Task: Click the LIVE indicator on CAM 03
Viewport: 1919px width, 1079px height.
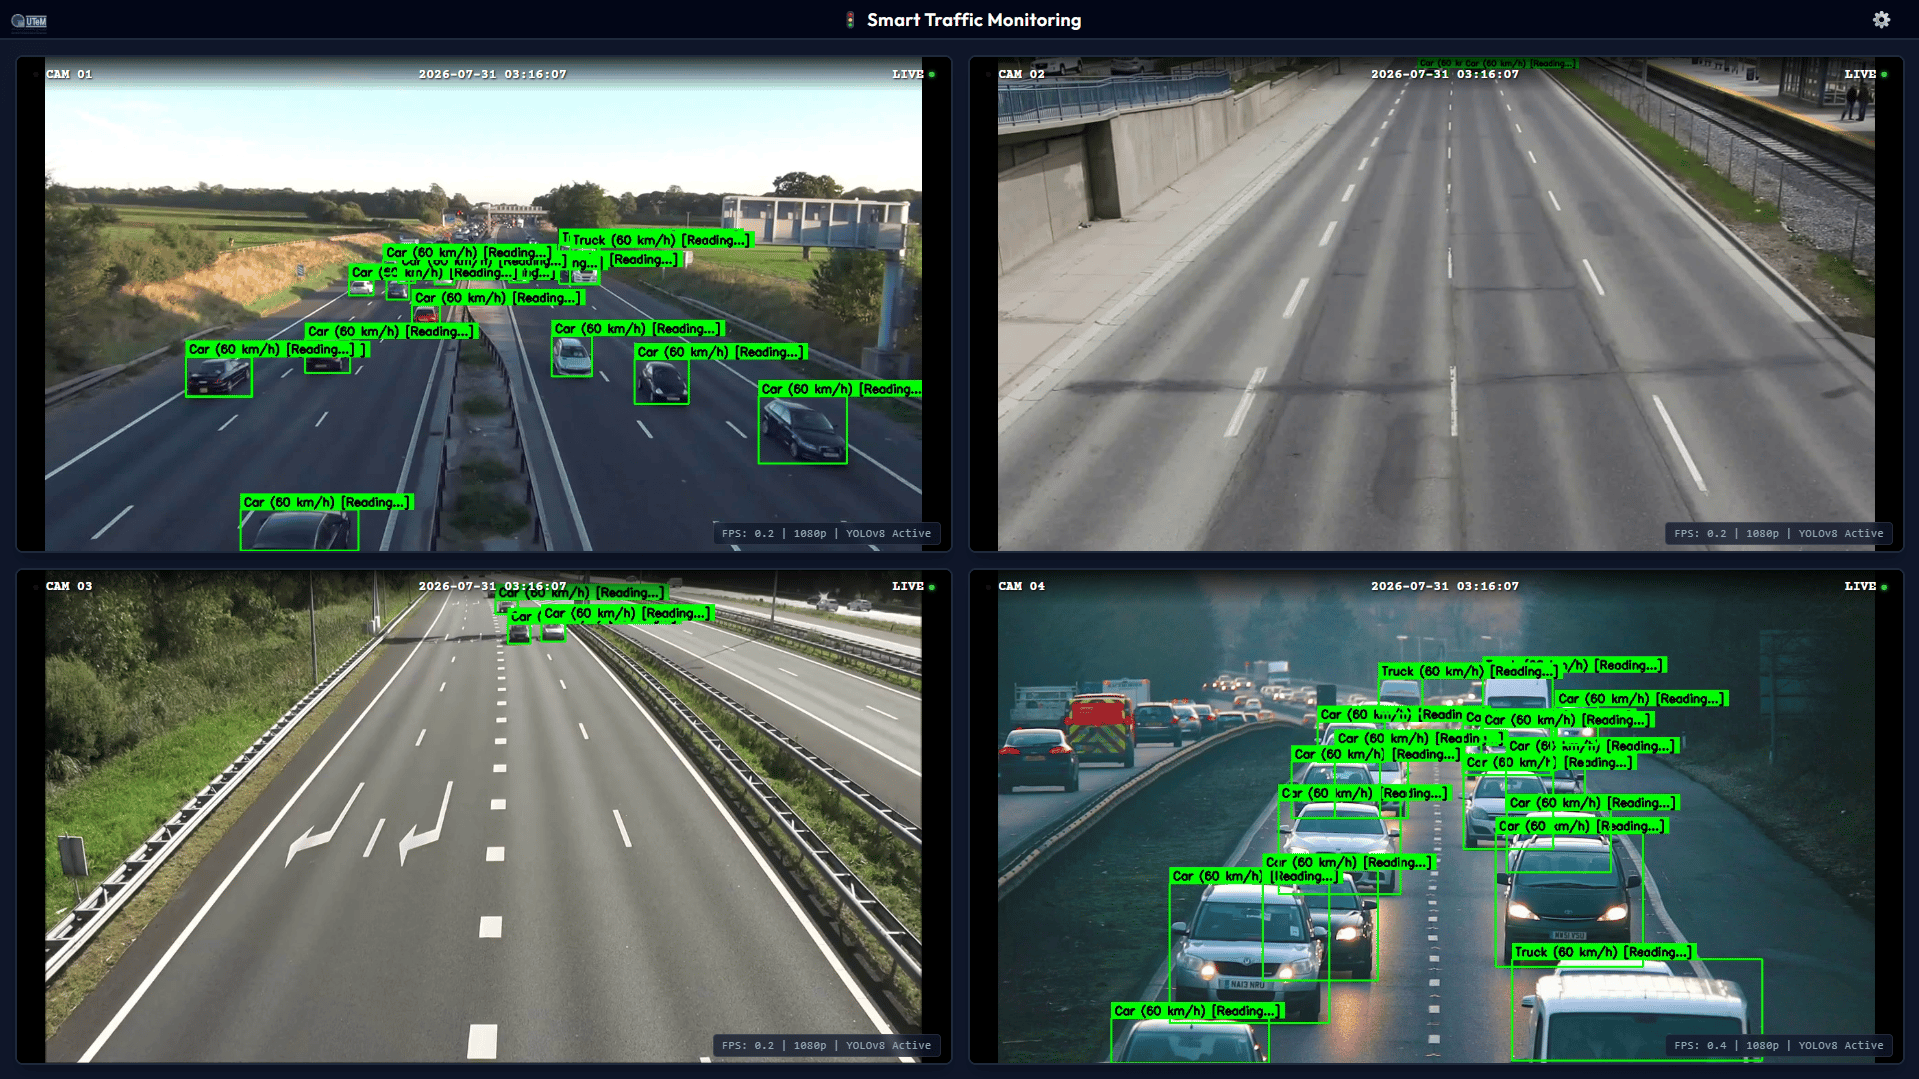Action: pyautogui.click(x=913, y=586)
